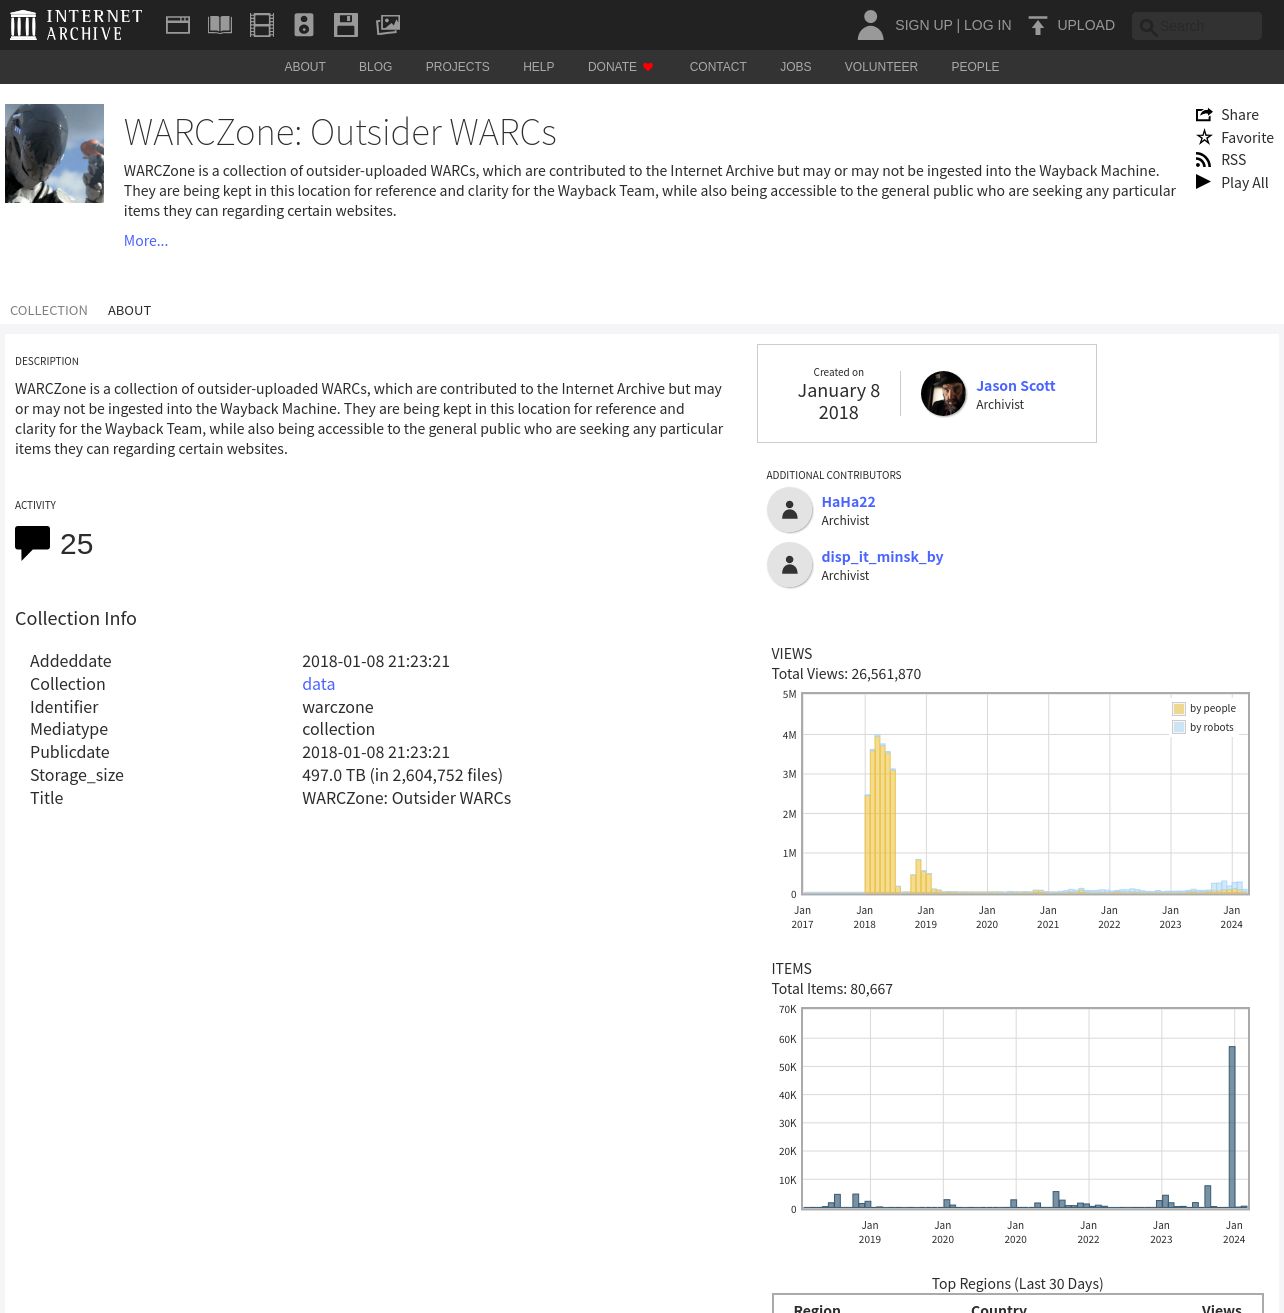Expand description with the More... link
This screenshot has height=1313, width=1284.
click(146, 241)
